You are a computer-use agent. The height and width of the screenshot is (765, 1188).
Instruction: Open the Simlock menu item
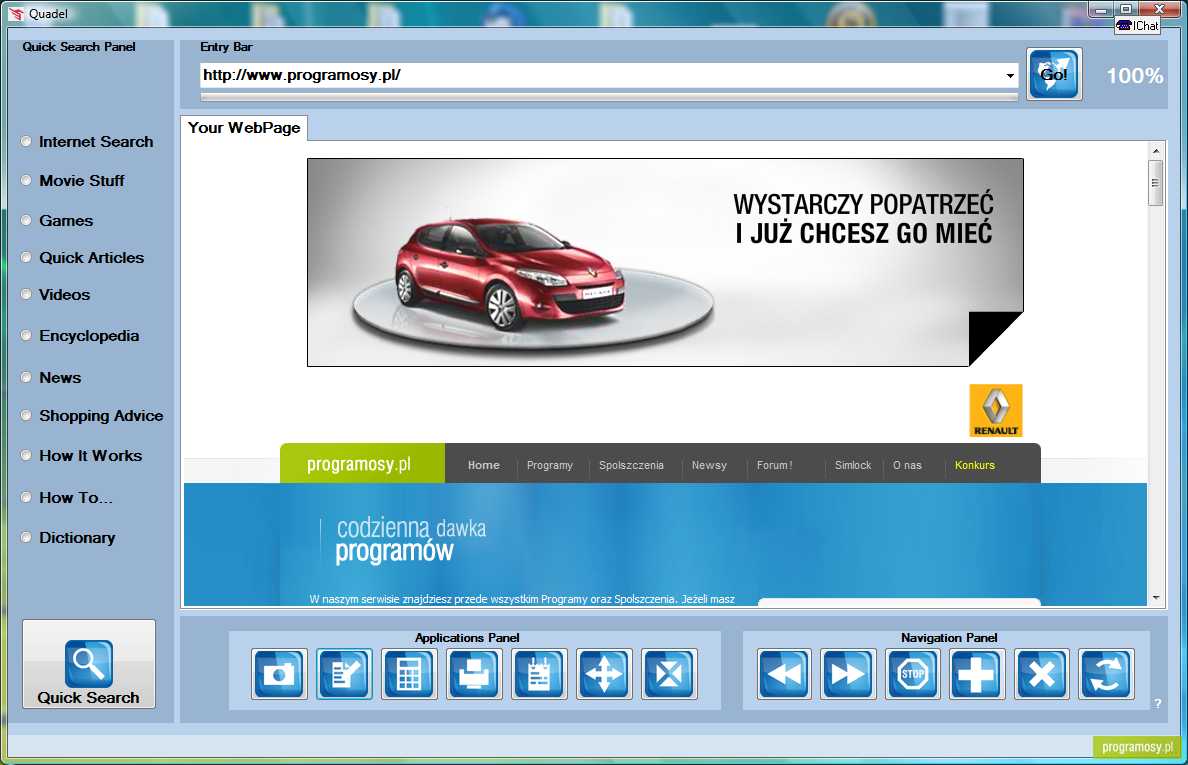853,465
